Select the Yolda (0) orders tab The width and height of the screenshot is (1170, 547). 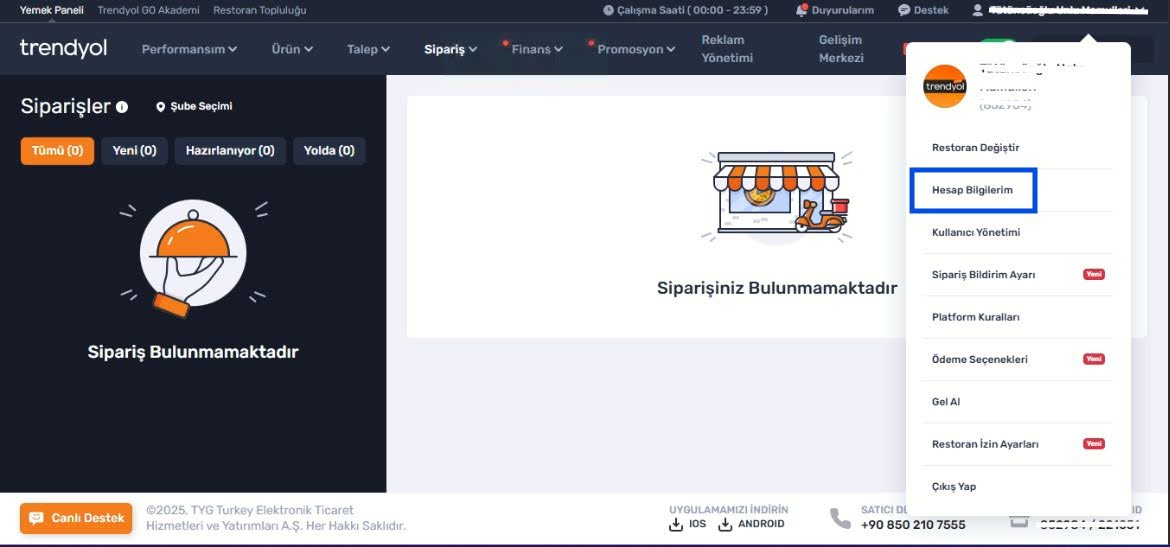pos(329,151)
